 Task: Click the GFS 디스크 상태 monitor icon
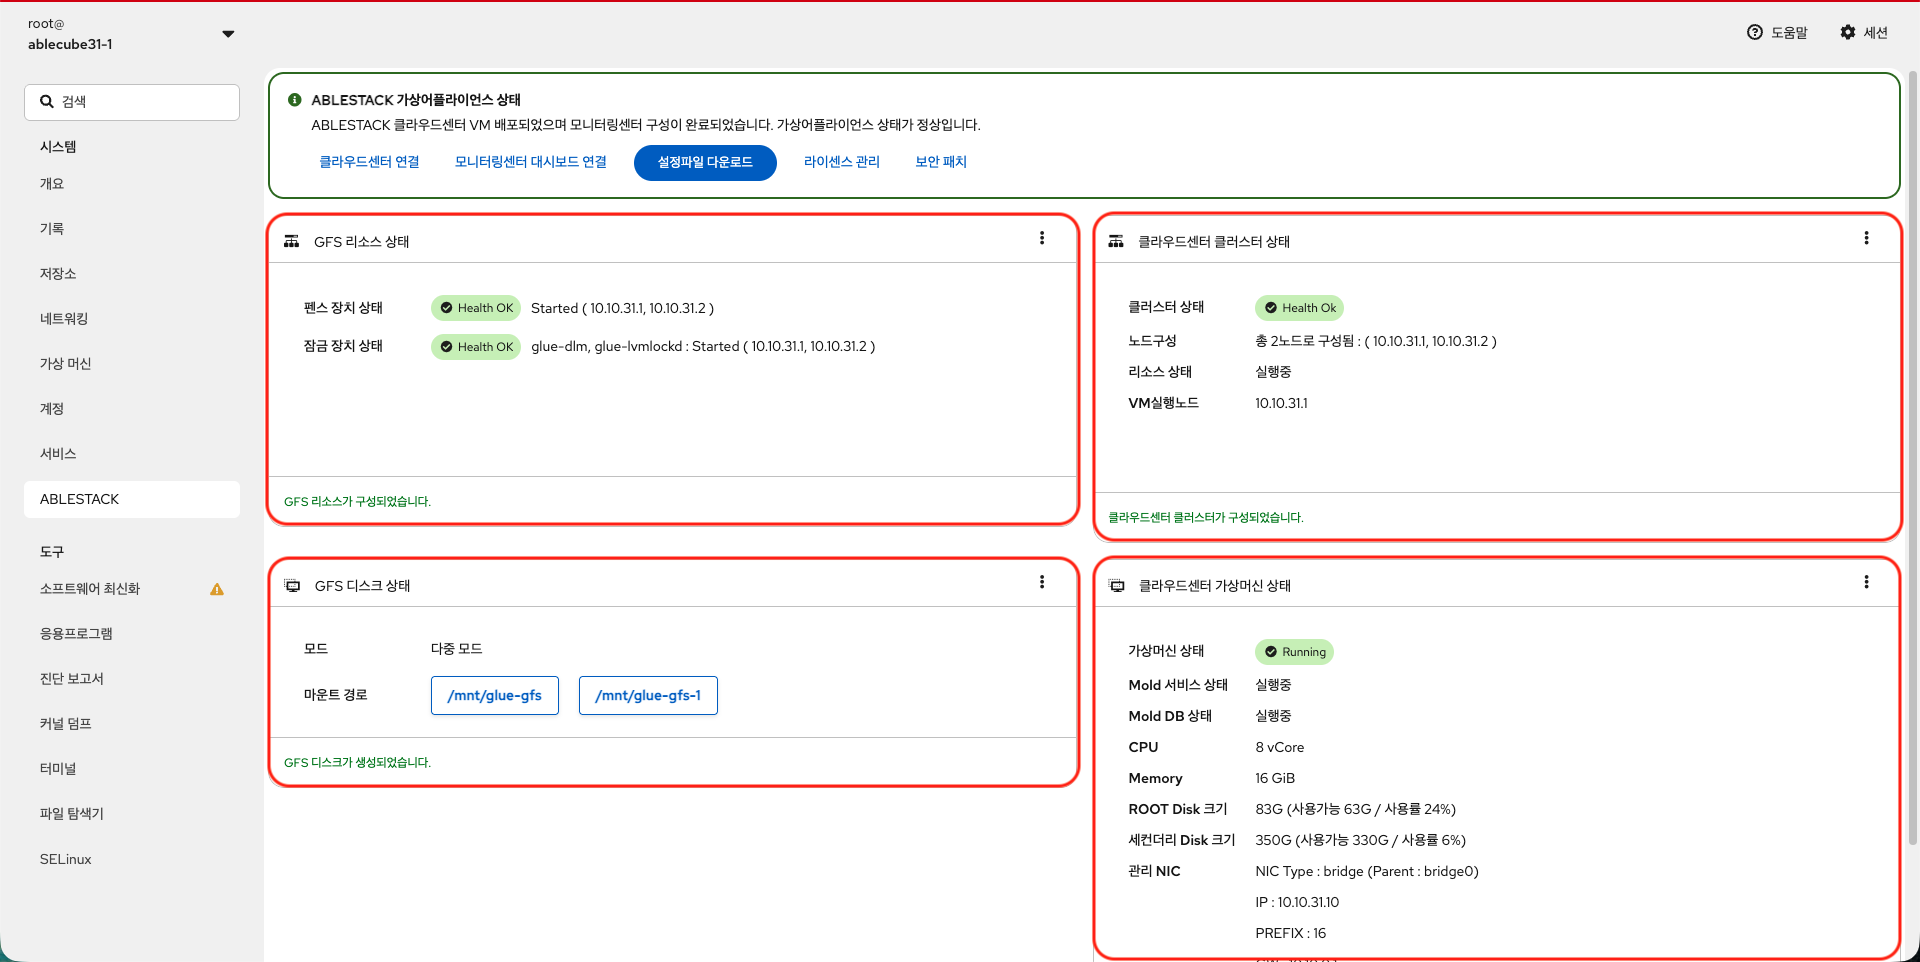[293, 586]
